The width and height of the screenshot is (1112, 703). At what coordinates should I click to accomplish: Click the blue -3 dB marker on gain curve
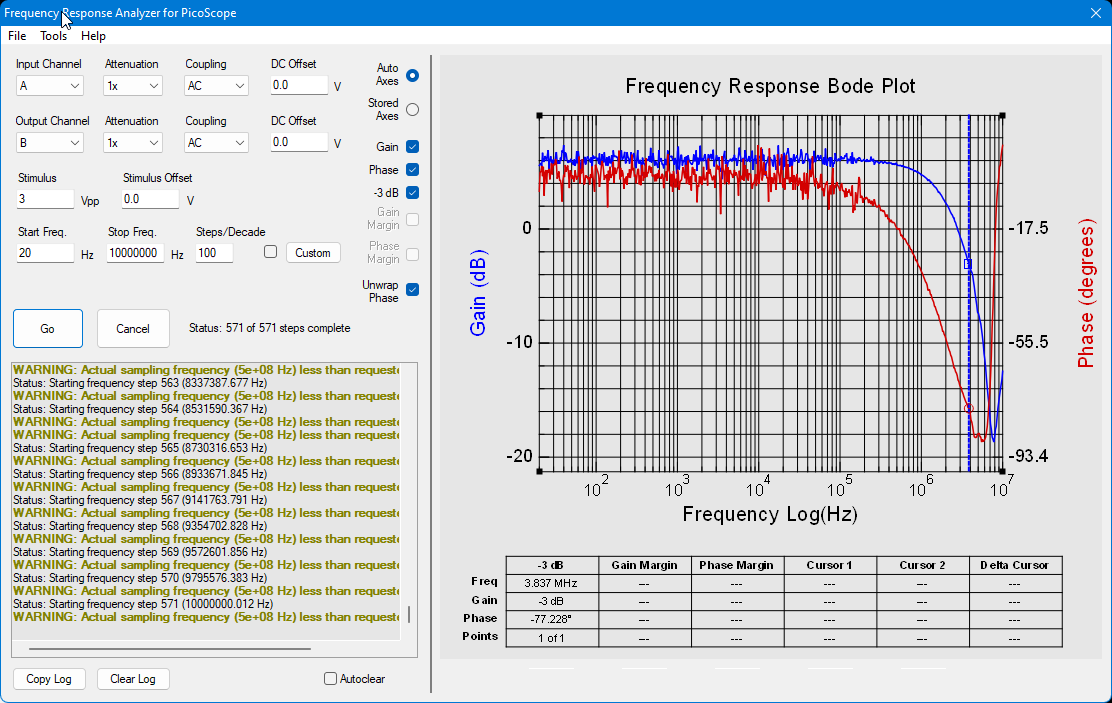coord(968,264)
